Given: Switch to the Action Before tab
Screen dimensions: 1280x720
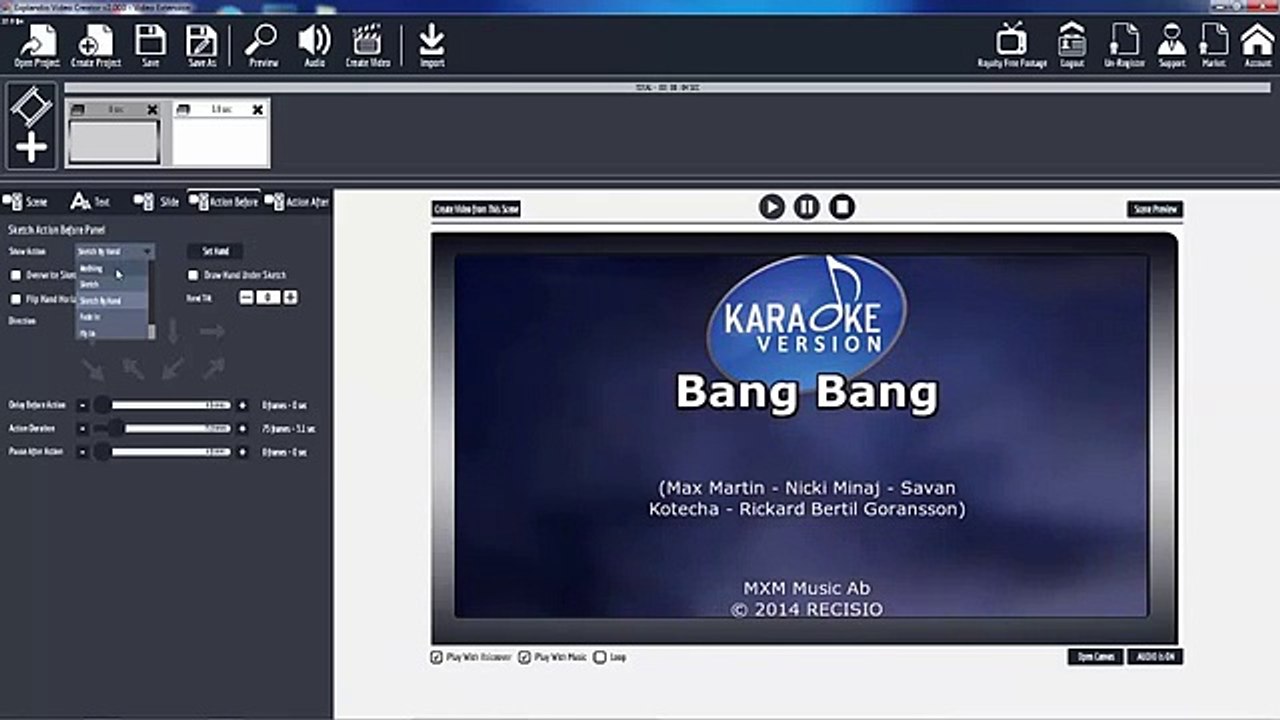Looking at the screenshot, I should [224, 202].
